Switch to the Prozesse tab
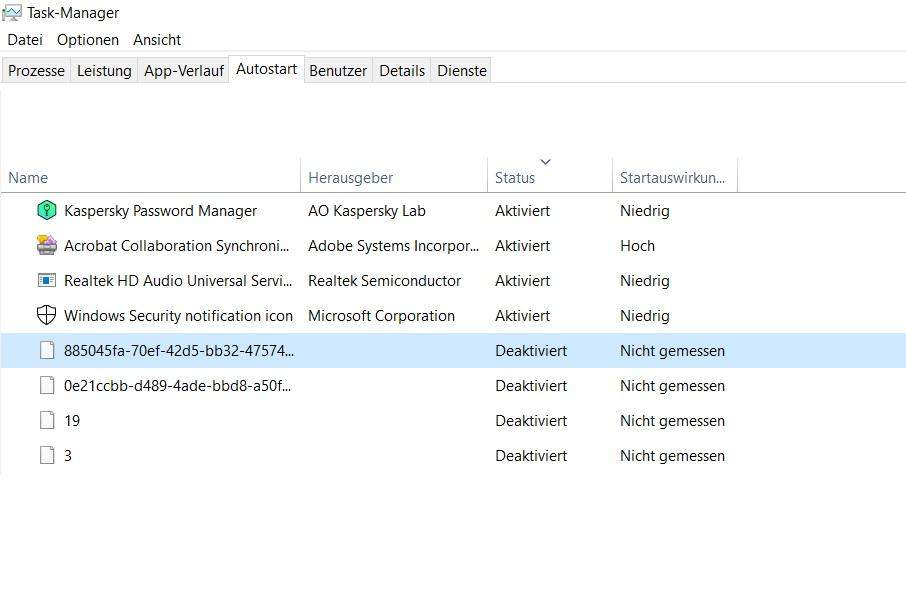Screen dimensions: 906x612 36,71
